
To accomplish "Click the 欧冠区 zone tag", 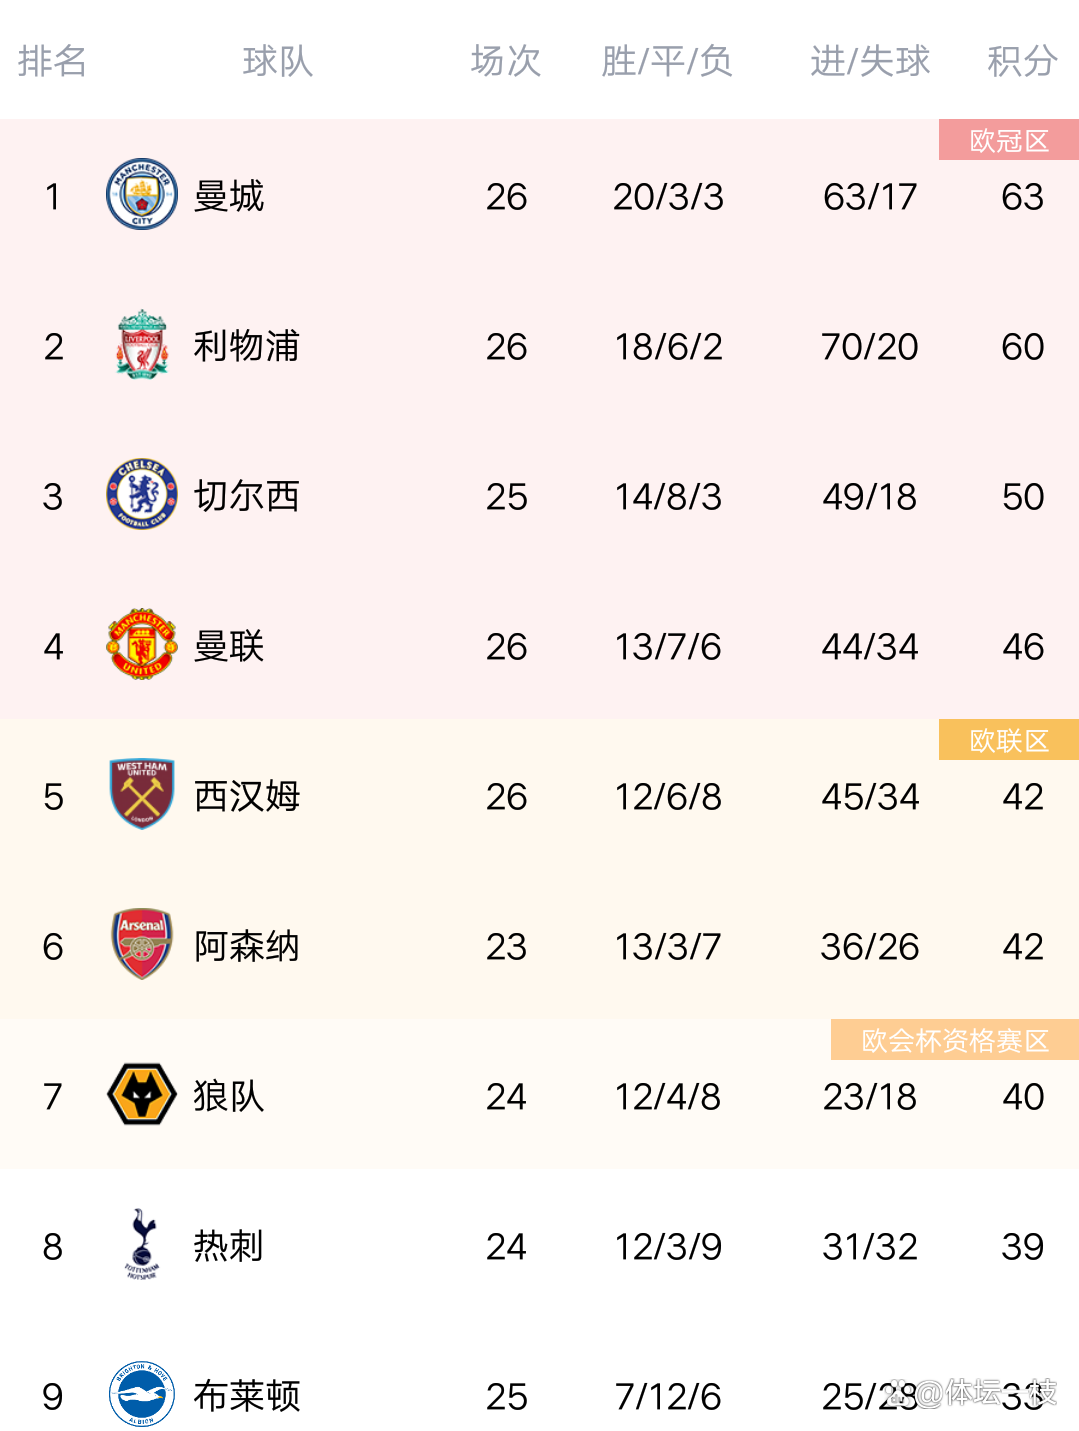I will coord(1009,141).
